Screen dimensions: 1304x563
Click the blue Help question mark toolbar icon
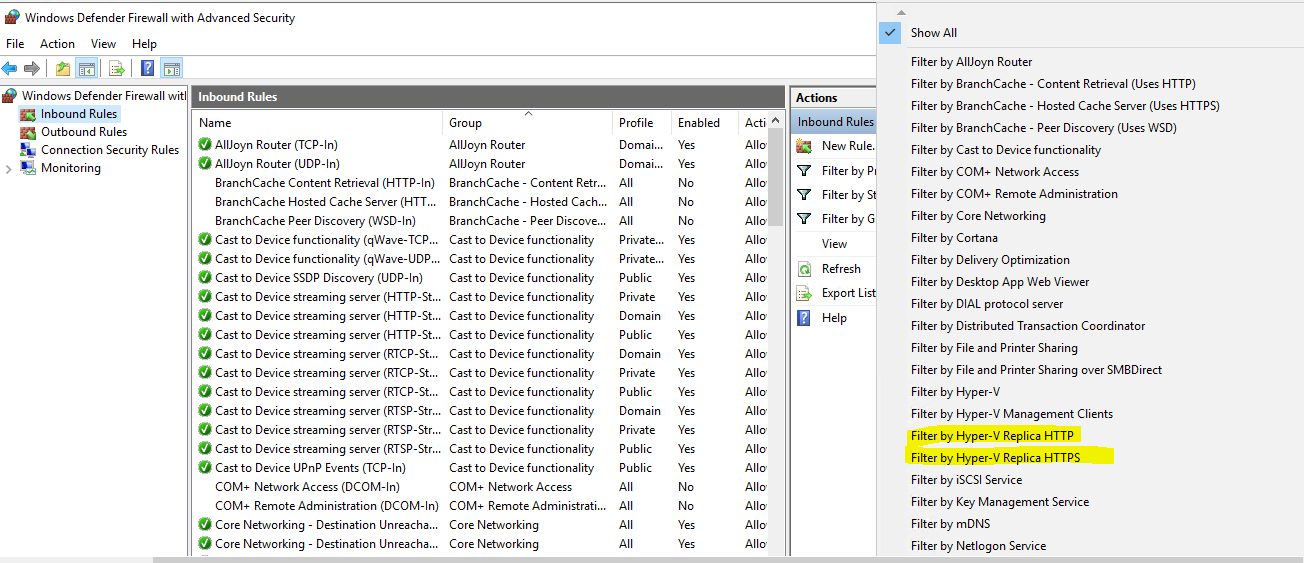[148, 69]
